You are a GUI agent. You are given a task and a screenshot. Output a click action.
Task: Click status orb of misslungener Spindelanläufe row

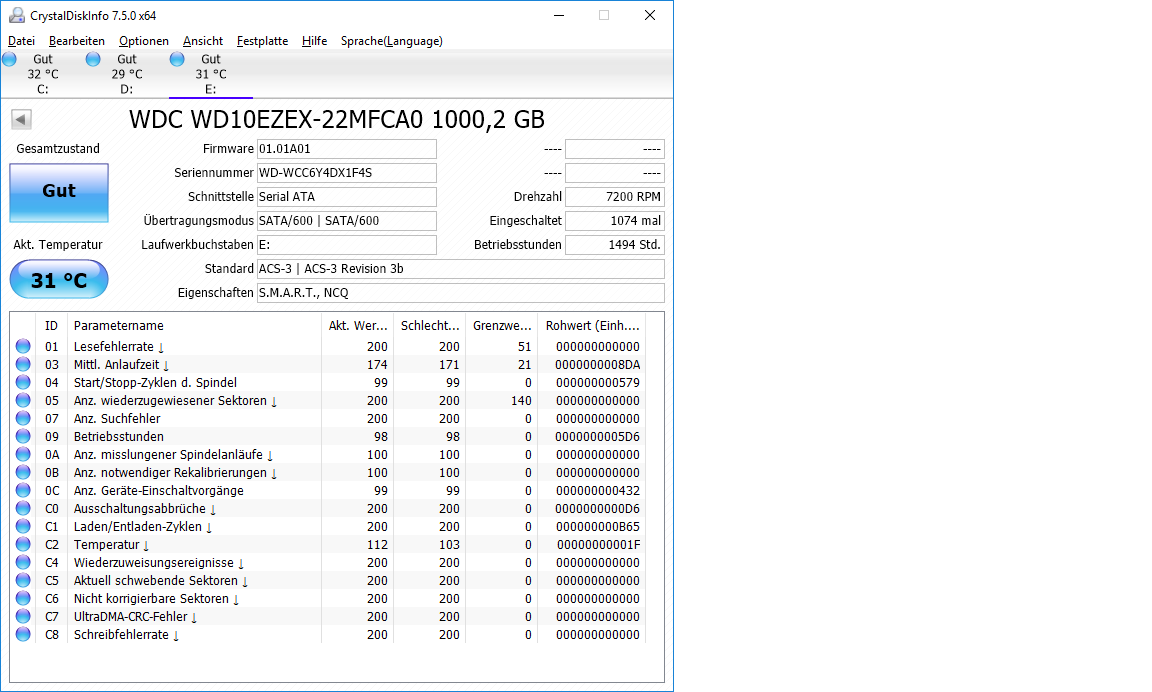pyautogui.click(x=24, y=454)
